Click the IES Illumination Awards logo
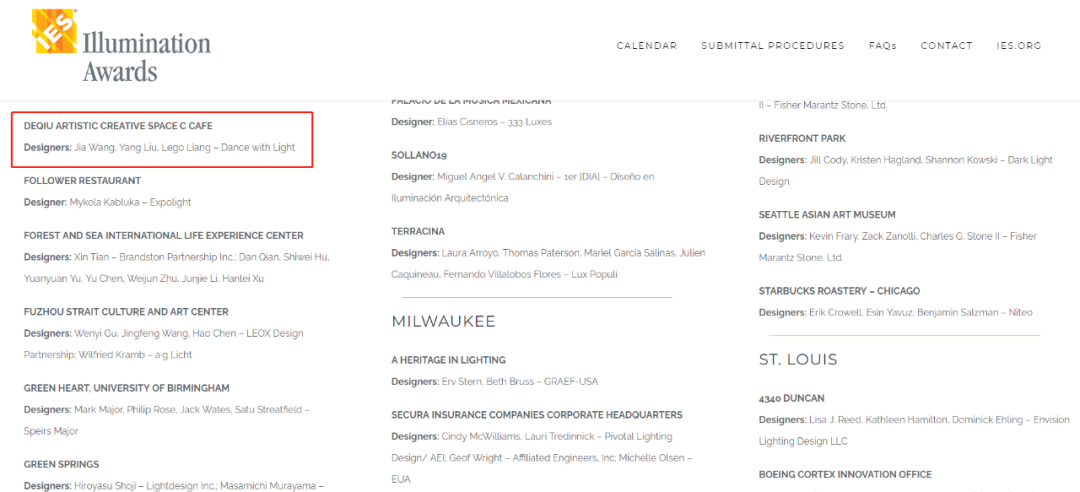Image resolution: width=1080 pixels, height=492 pixels. (121, 45)
